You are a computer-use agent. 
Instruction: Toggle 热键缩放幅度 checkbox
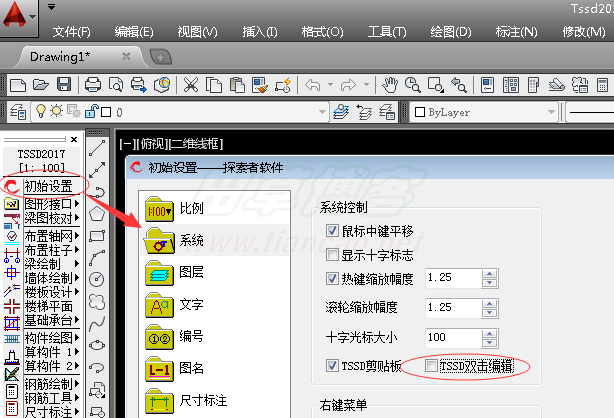[332, 279]
